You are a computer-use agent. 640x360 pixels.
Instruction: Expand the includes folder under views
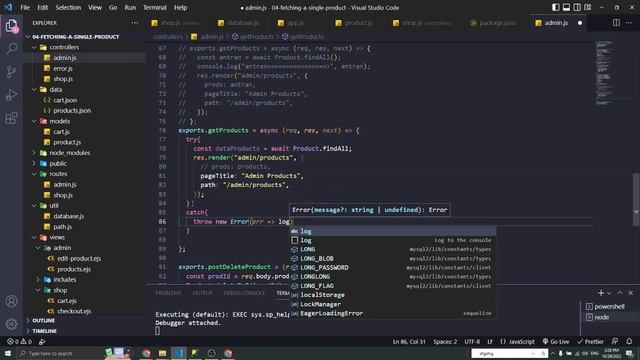click(x=38, y=280)
